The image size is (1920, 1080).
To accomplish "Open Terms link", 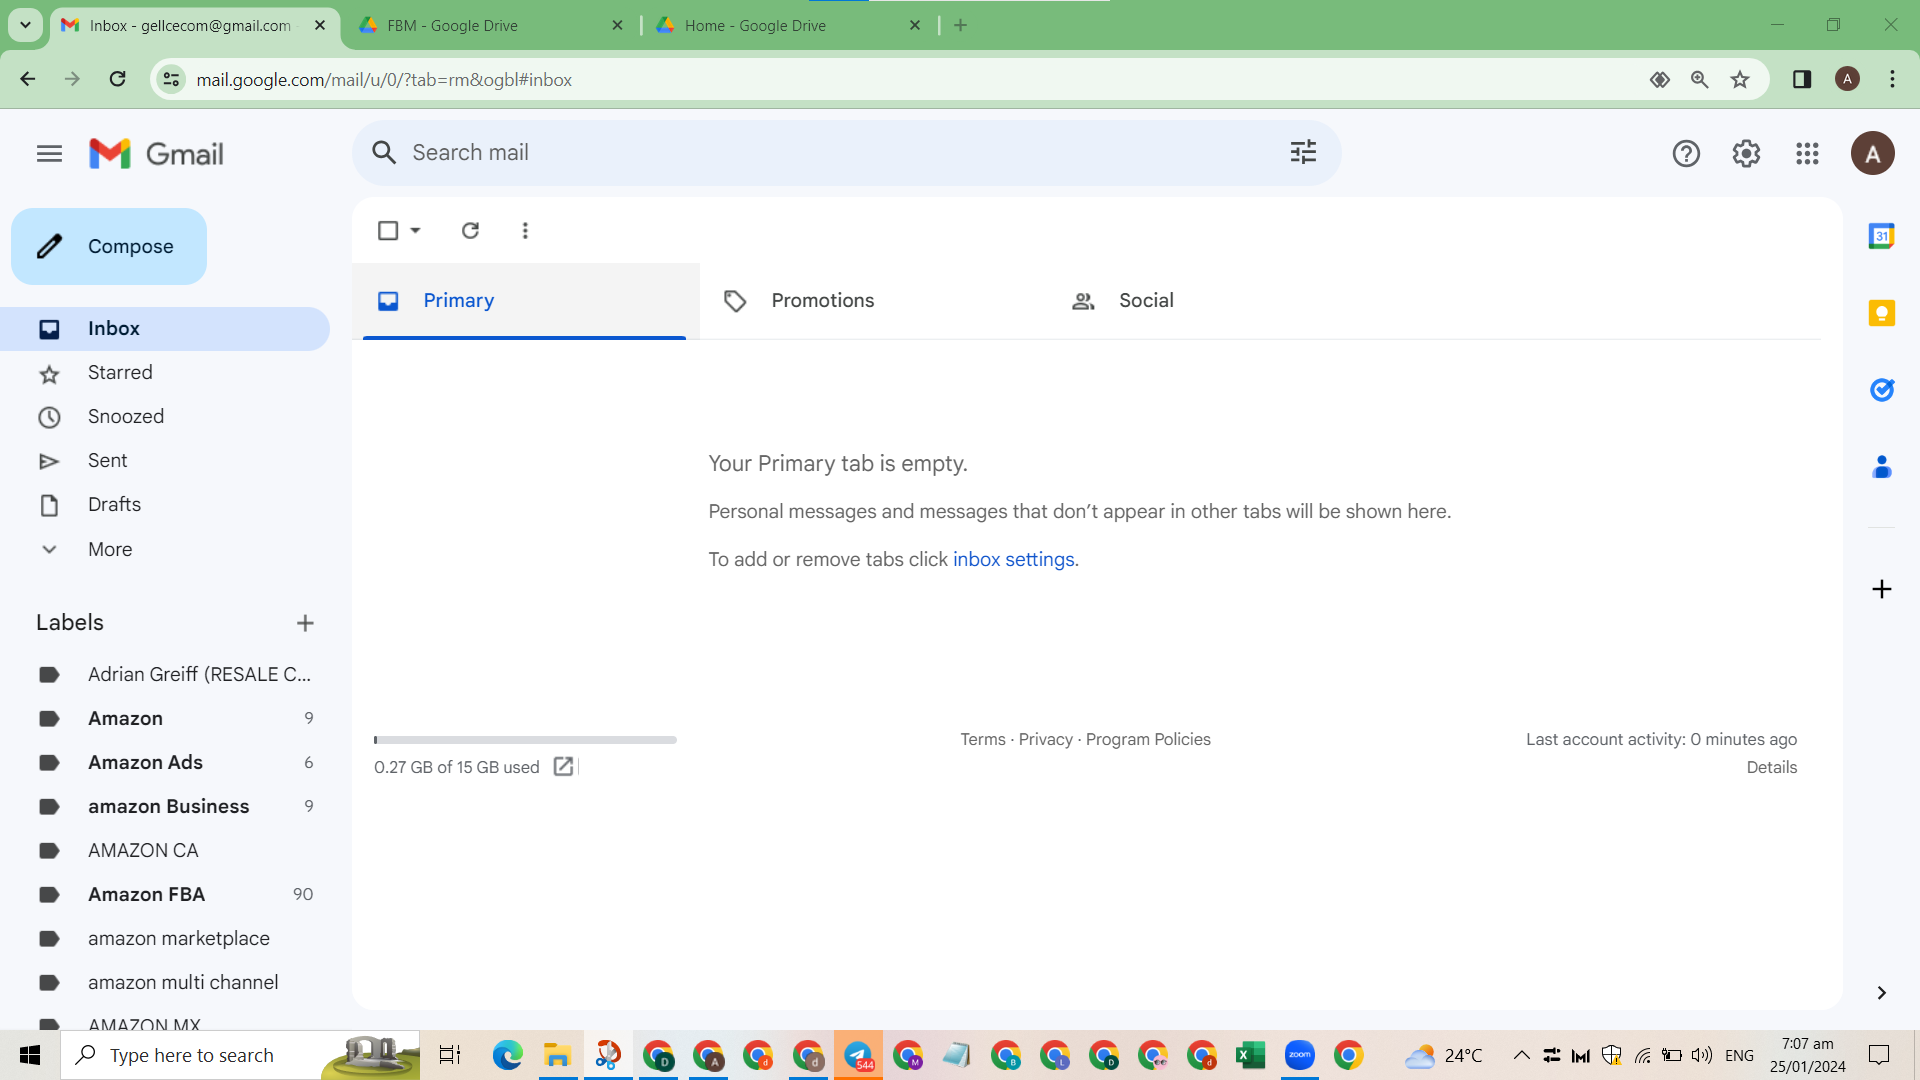I will pyautogui.click(x=983, y=740).
